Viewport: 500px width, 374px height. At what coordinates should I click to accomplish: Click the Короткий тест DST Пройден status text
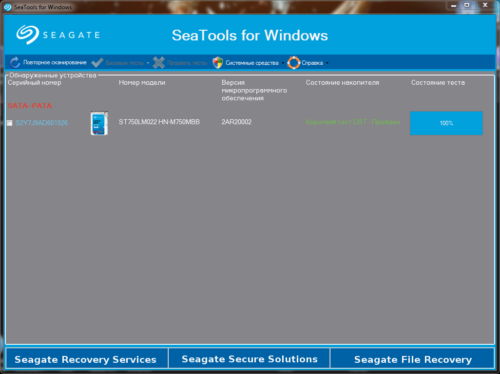353,122
